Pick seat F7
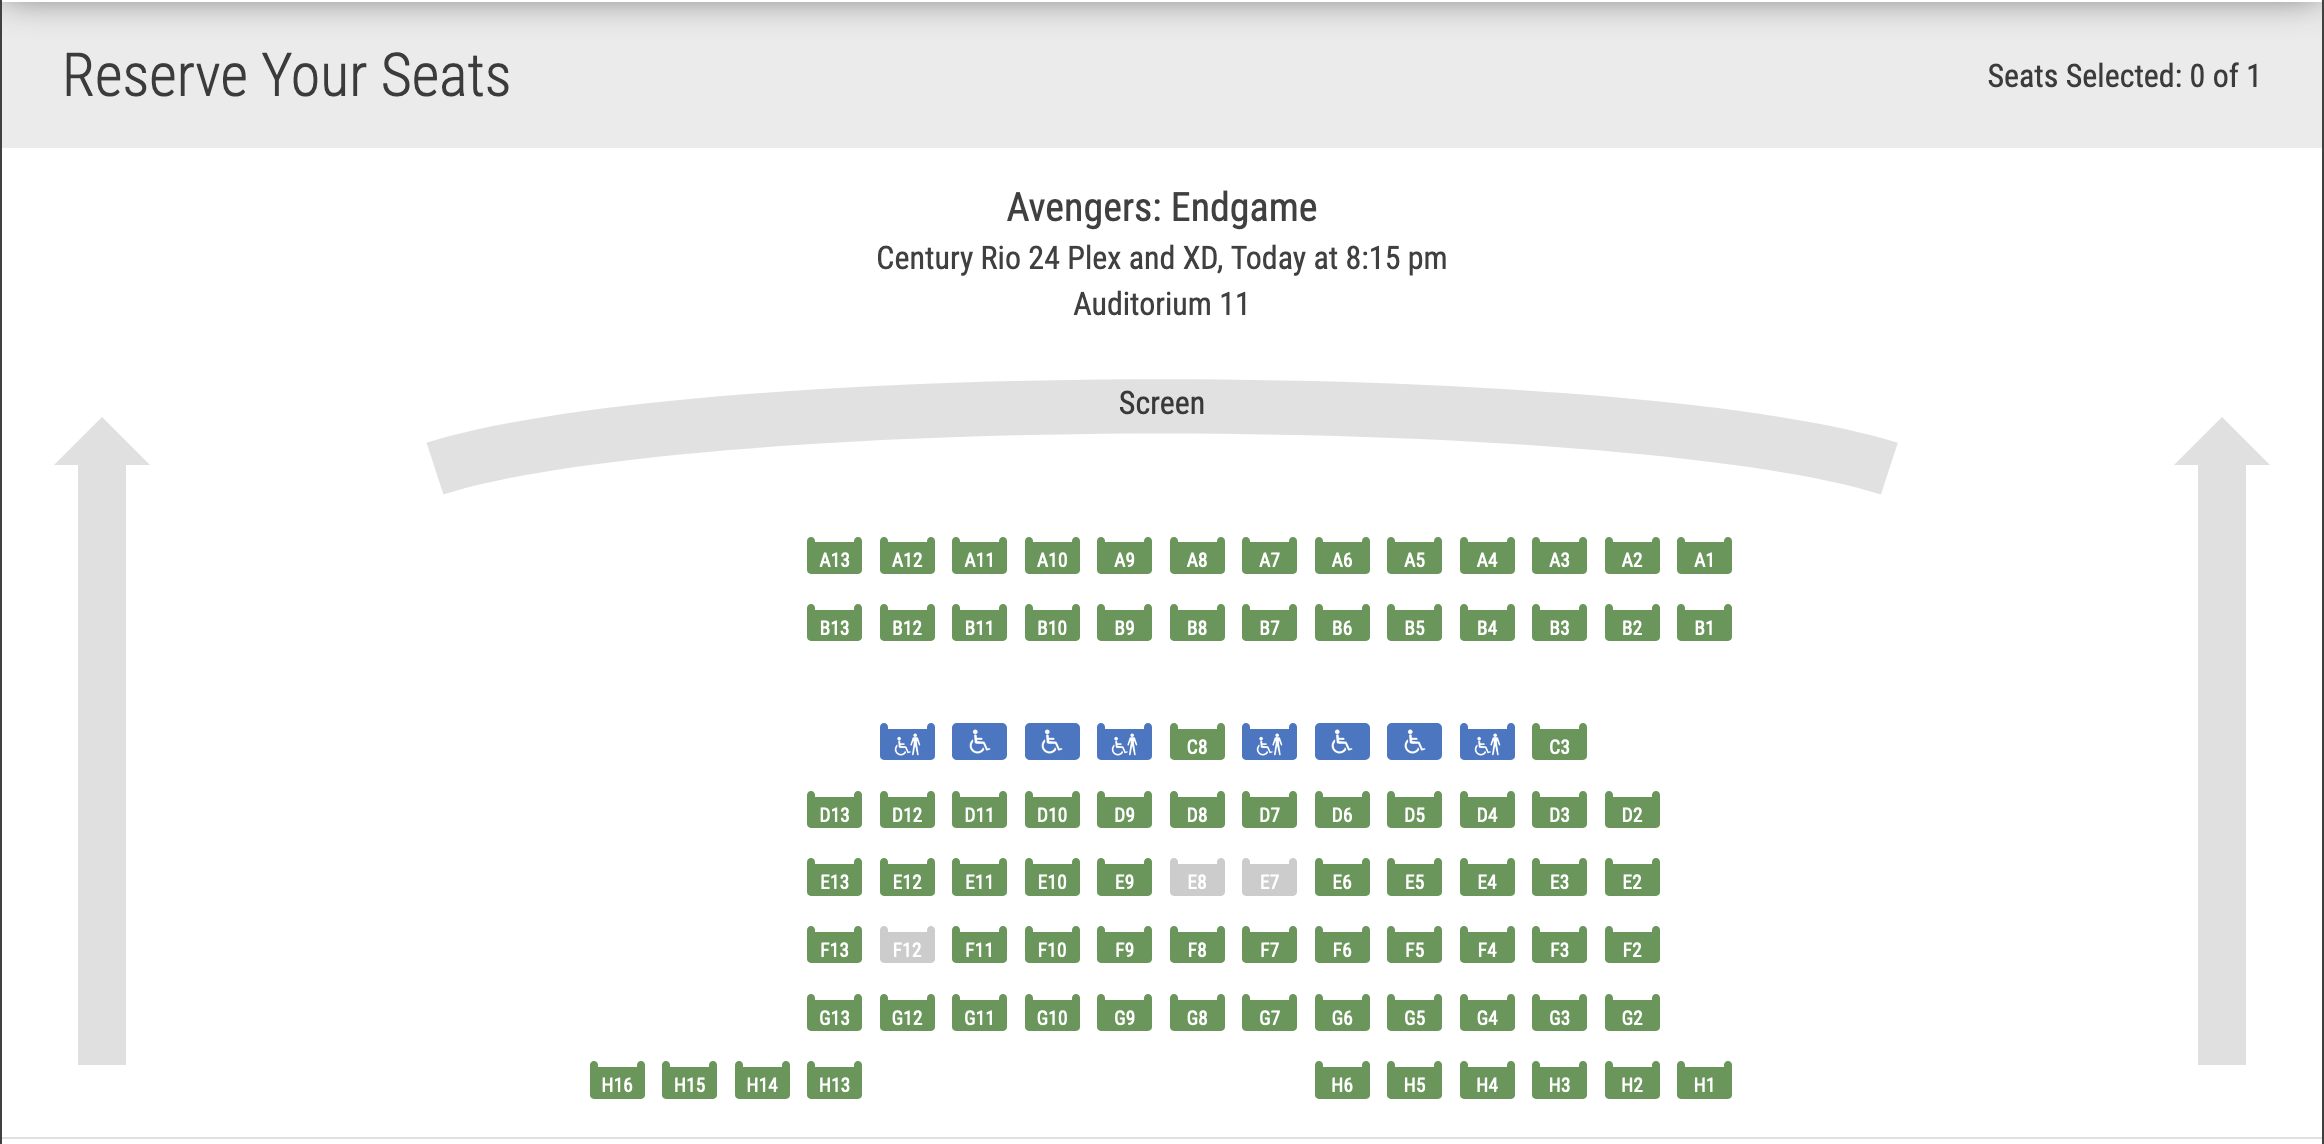 (x=1269, y=946)
